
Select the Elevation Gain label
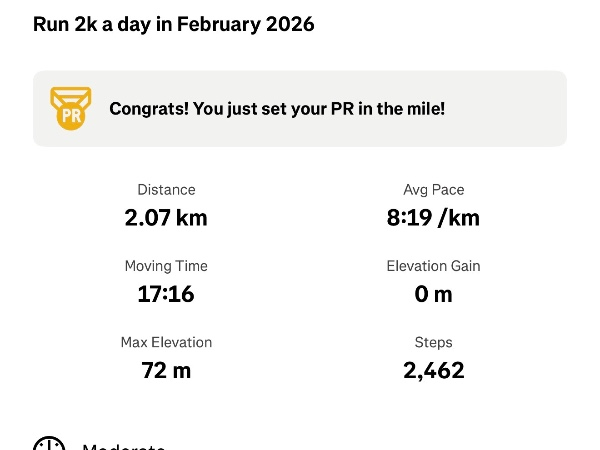click(x=433, y=266)
